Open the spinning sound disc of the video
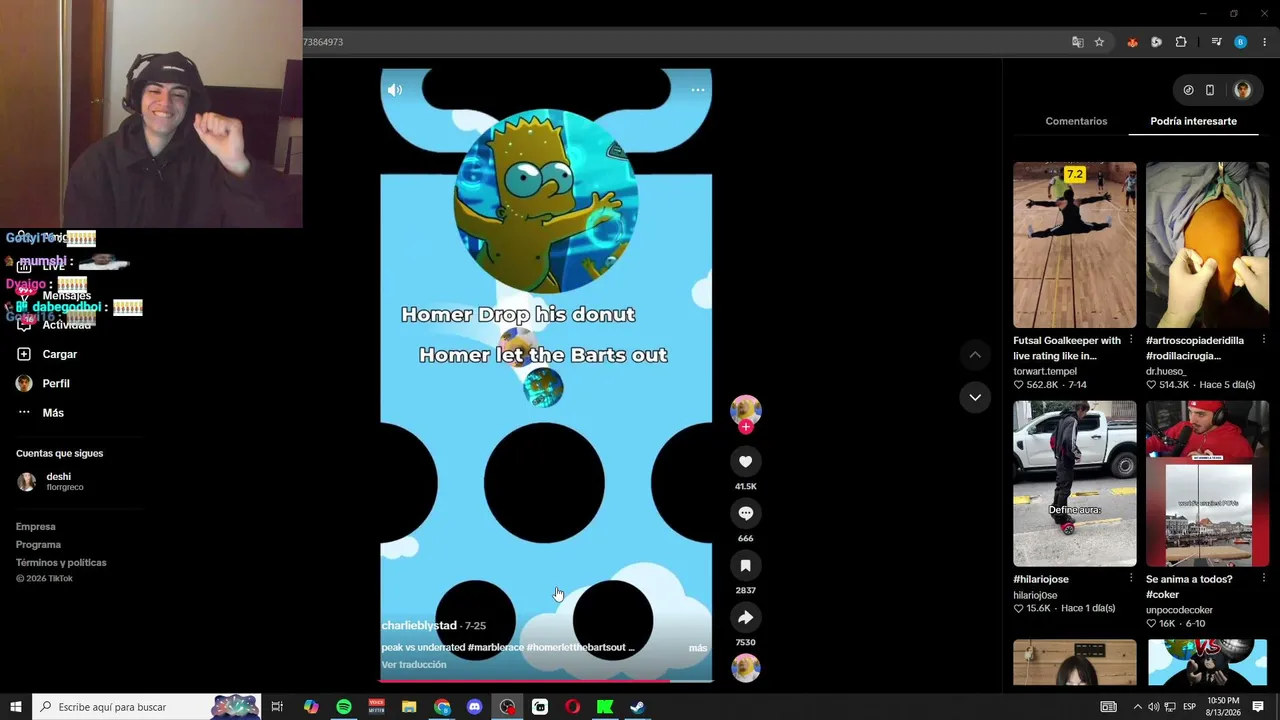 [x=745, y=667]
